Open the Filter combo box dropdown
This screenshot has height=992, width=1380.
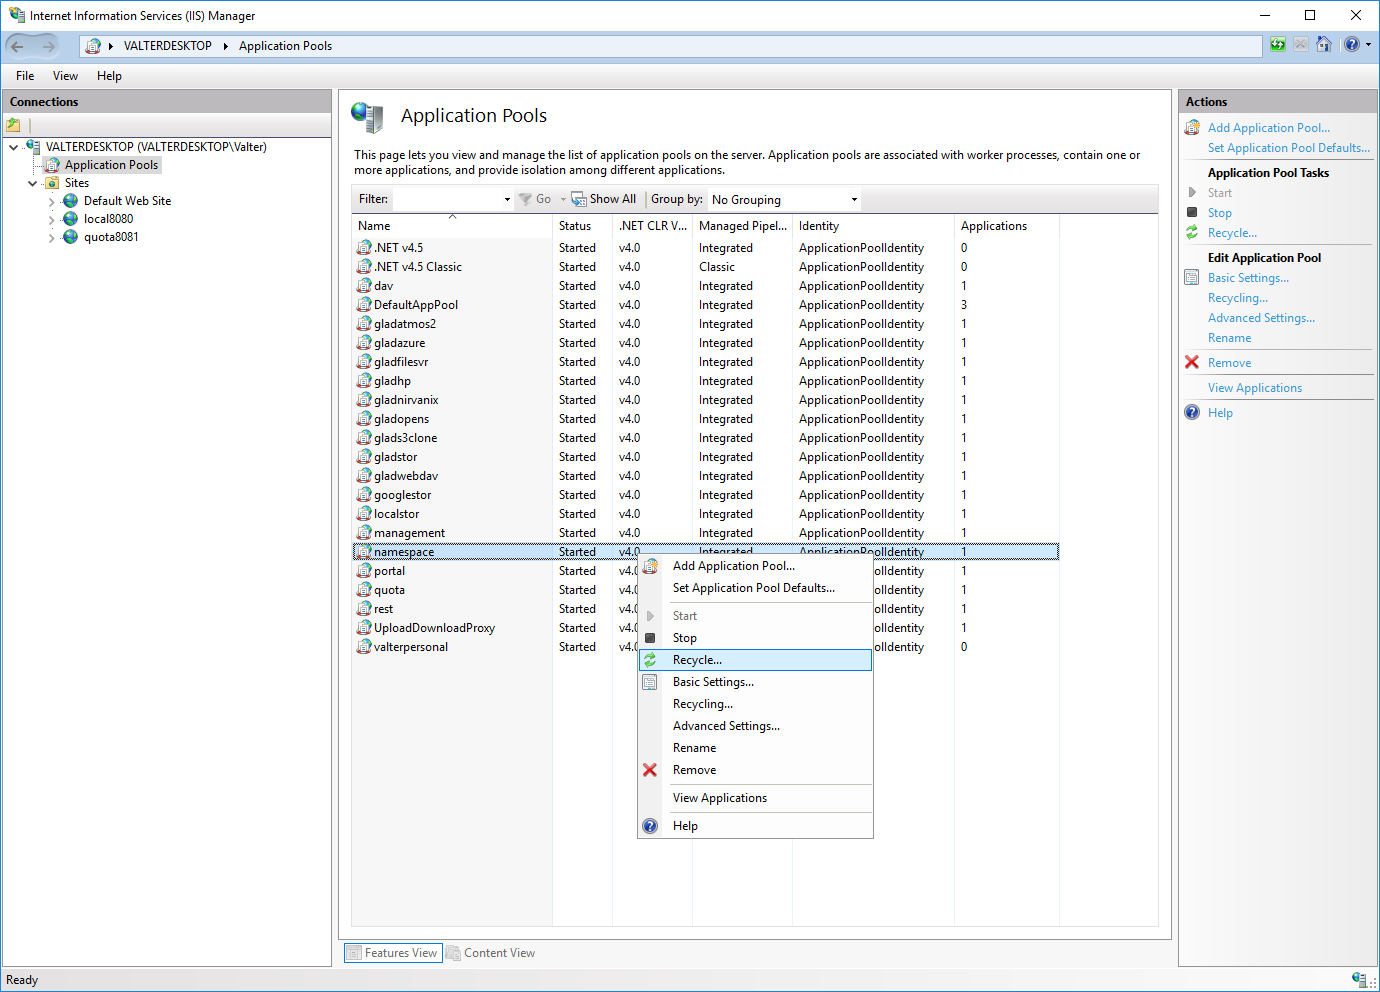[507, 200]
